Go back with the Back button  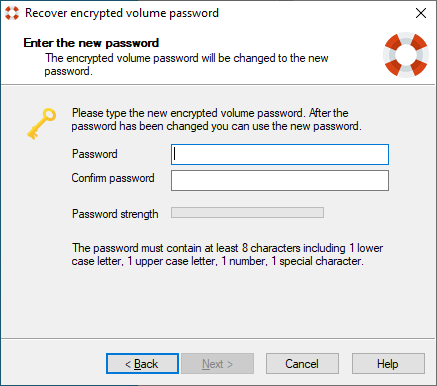click(142, 364)
